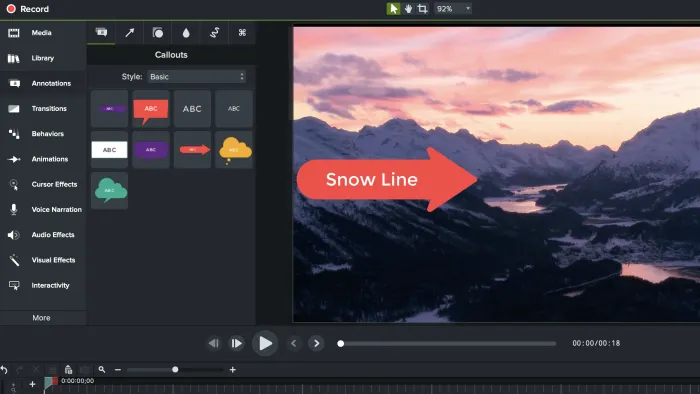Viewport: 700px width, 394px height.
Task: Select the sketch motion subtab icon
Action: (214, 33)
